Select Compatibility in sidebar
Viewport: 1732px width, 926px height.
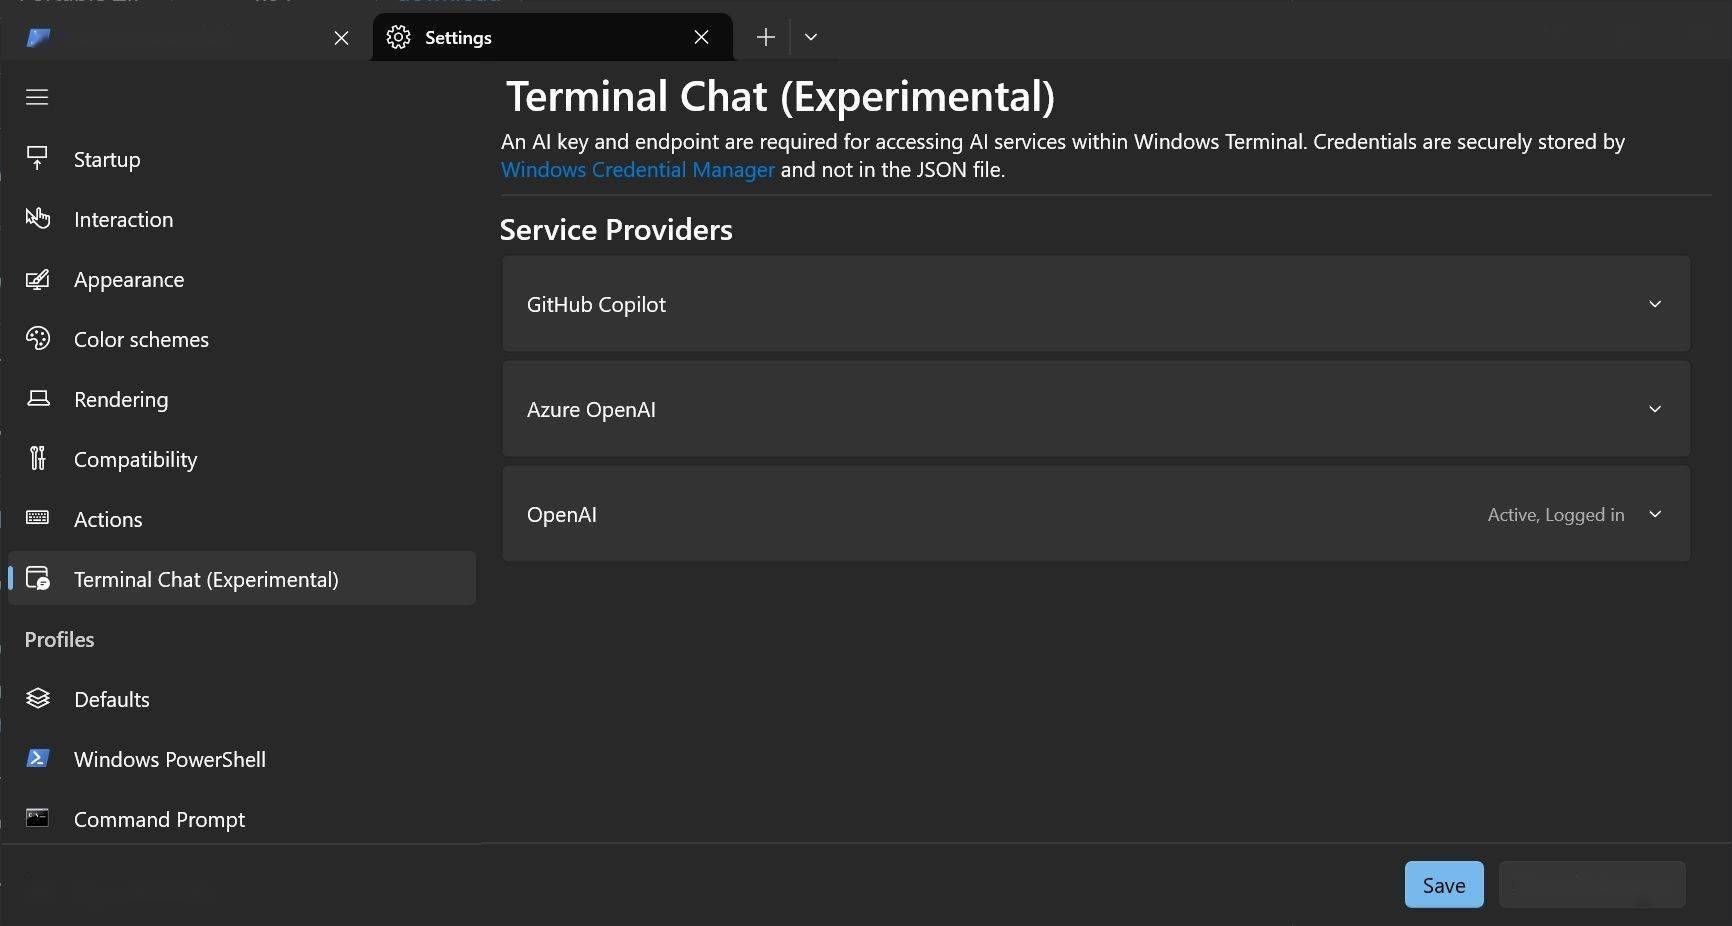tap(242, 459)
